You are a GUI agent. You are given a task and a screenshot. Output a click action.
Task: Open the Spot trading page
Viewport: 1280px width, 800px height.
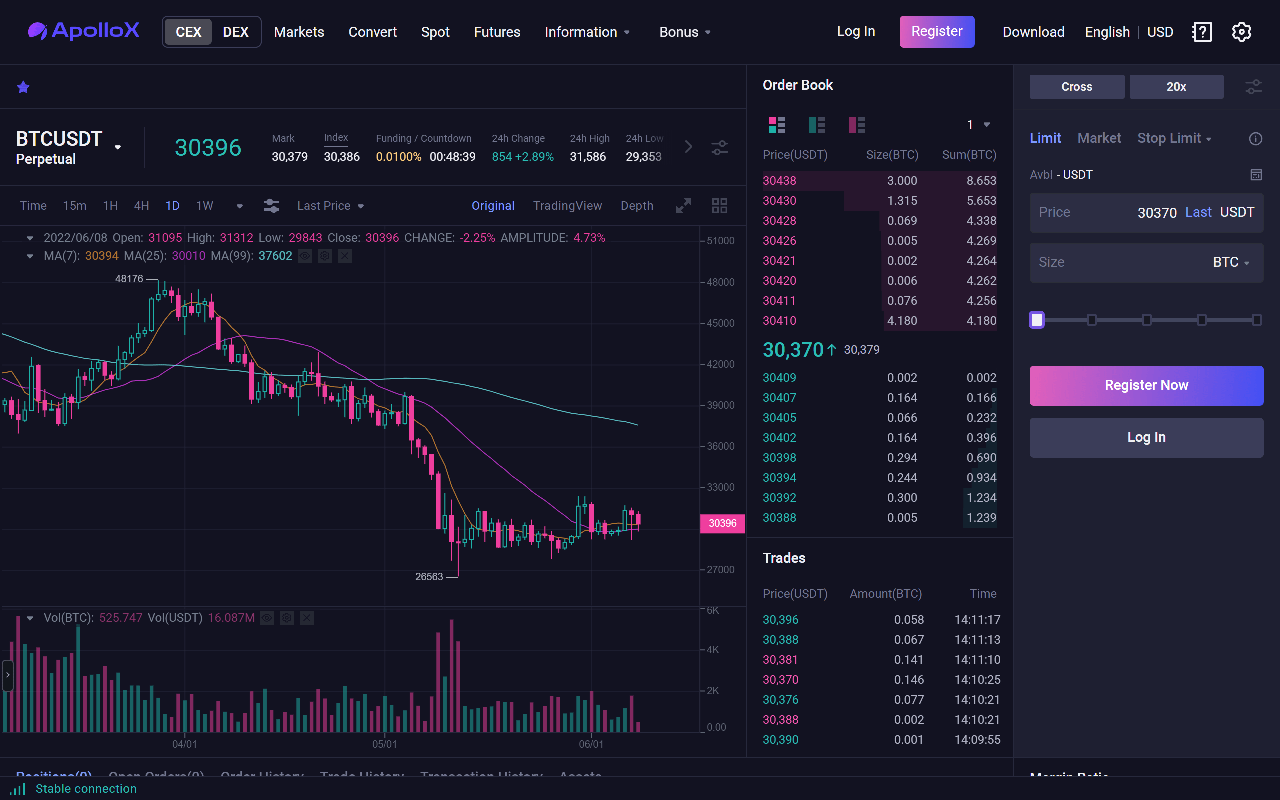(435, 32)
